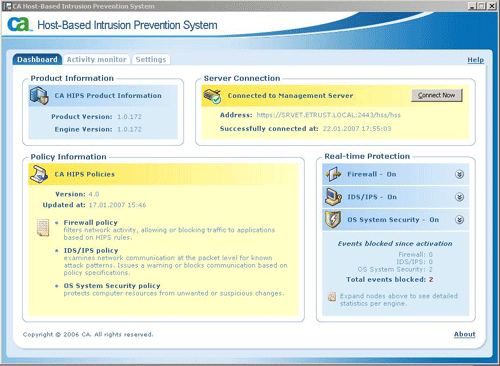The width and height of the screenshot is (500, 366).
Task: Click the IDS/IPS computer icon
Action: pyautogui.click(x=333, y=197)
